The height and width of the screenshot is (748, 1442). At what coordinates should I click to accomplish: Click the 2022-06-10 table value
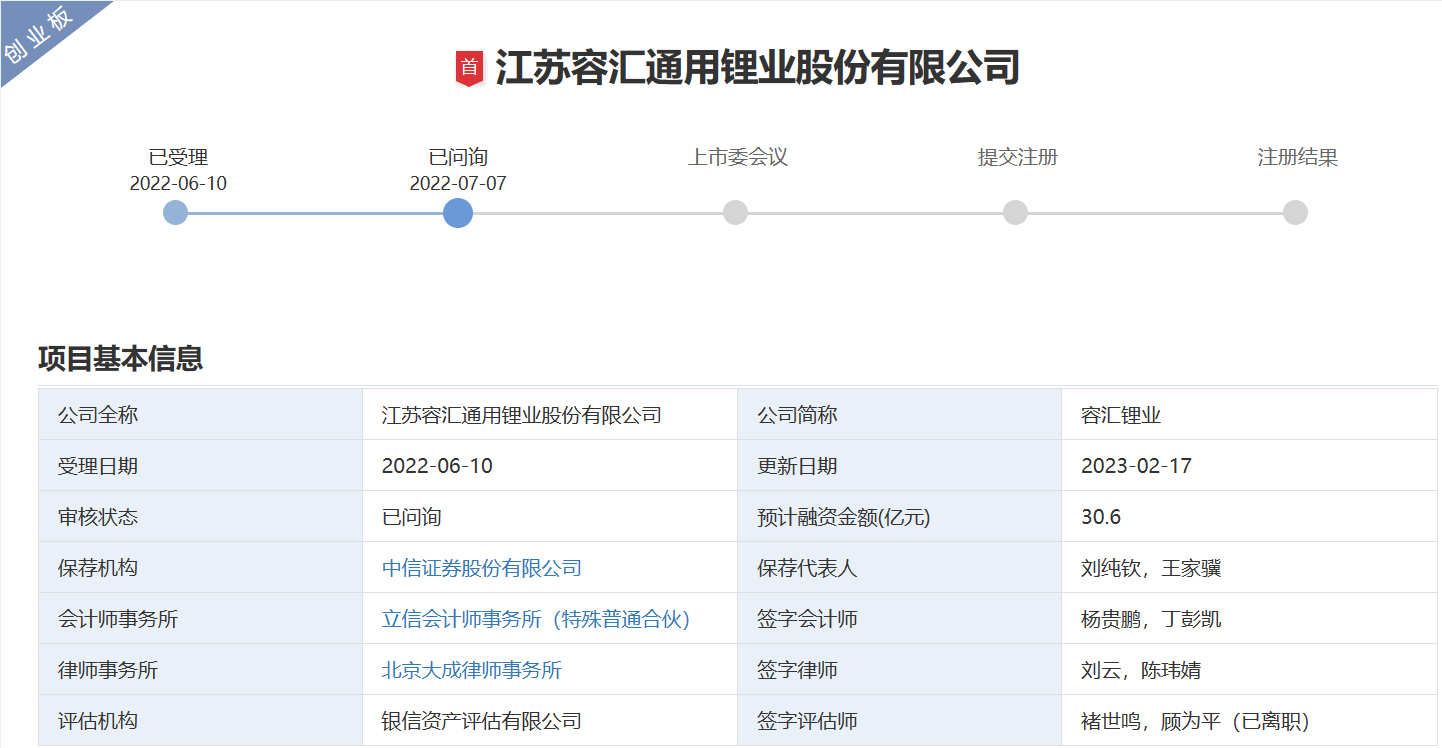click(549, 466)
